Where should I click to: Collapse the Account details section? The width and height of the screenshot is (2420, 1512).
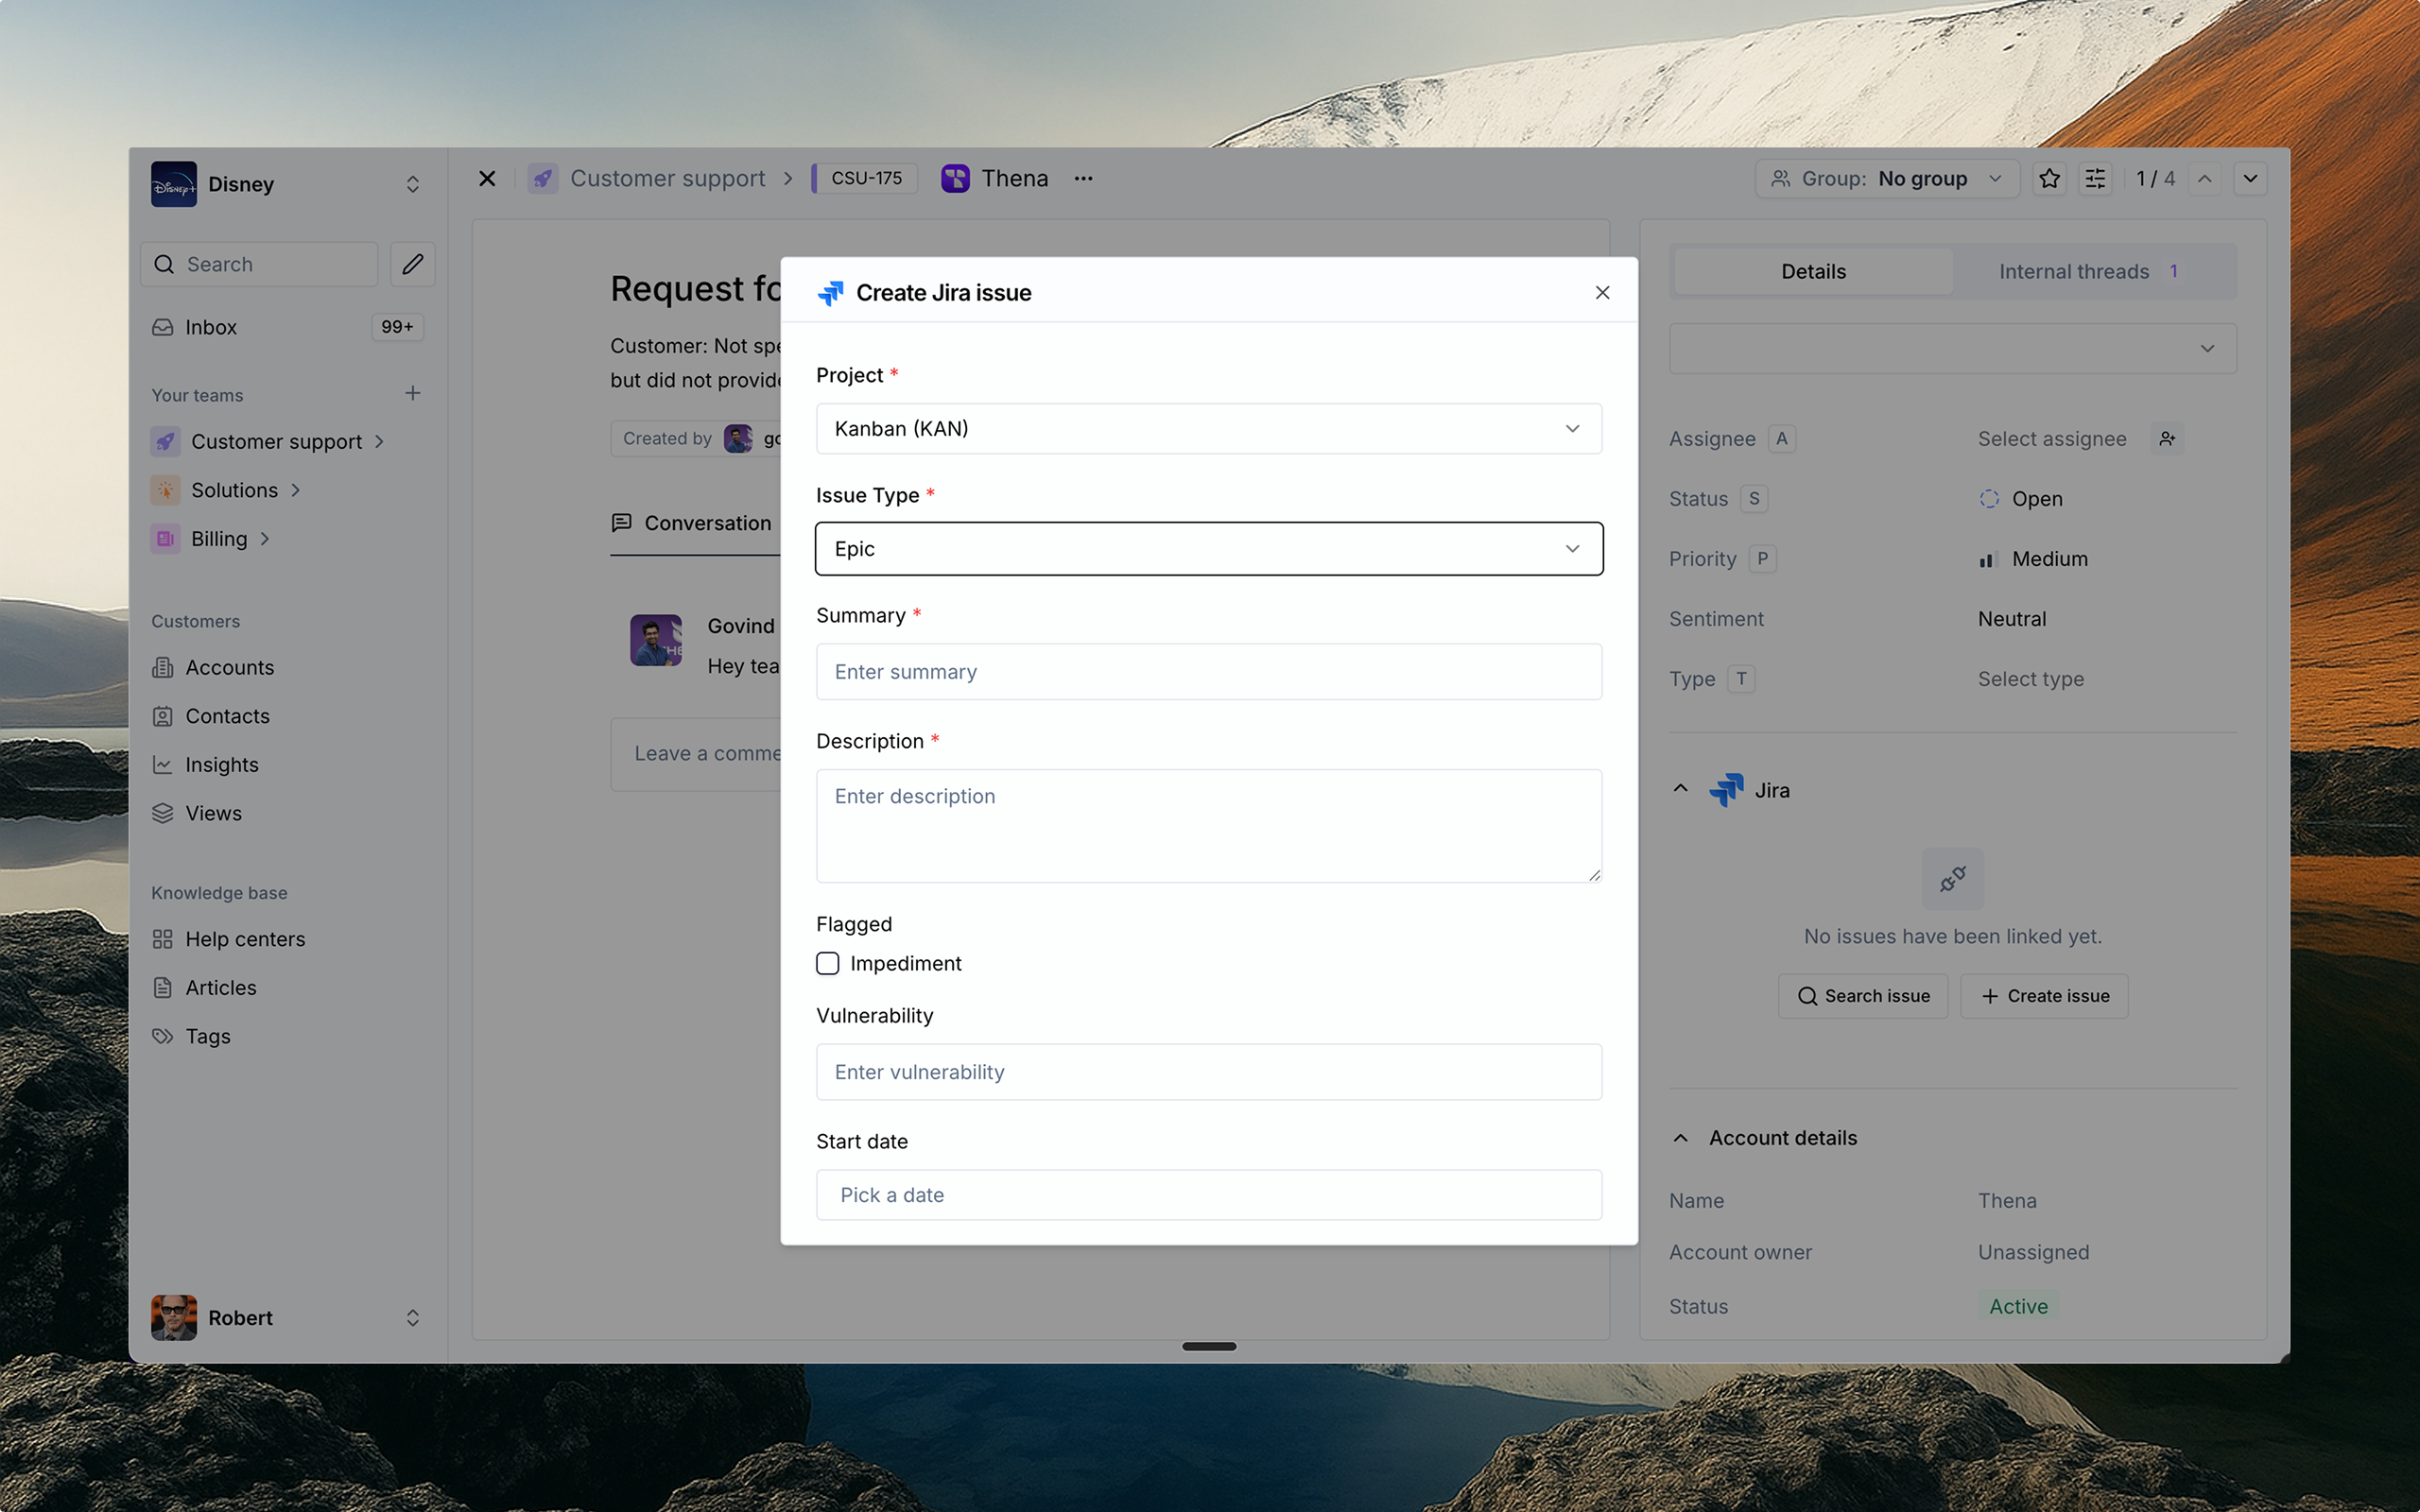(1680, 1138)
